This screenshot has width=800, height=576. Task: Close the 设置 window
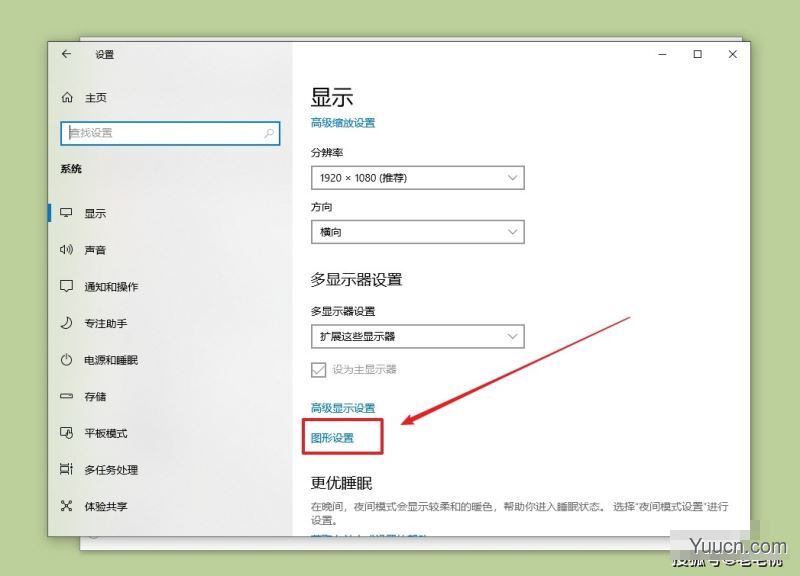(x=733, y=54)
